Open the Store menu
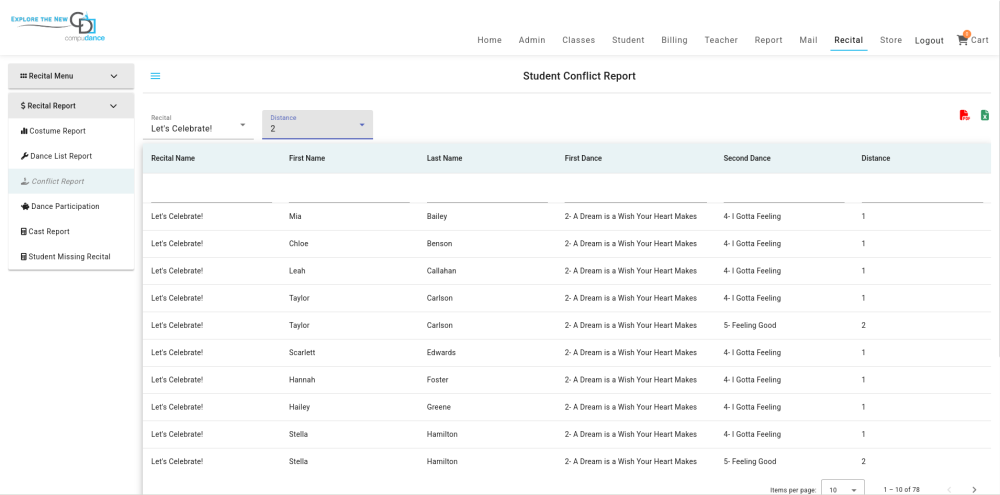 [x=891, y=40]
